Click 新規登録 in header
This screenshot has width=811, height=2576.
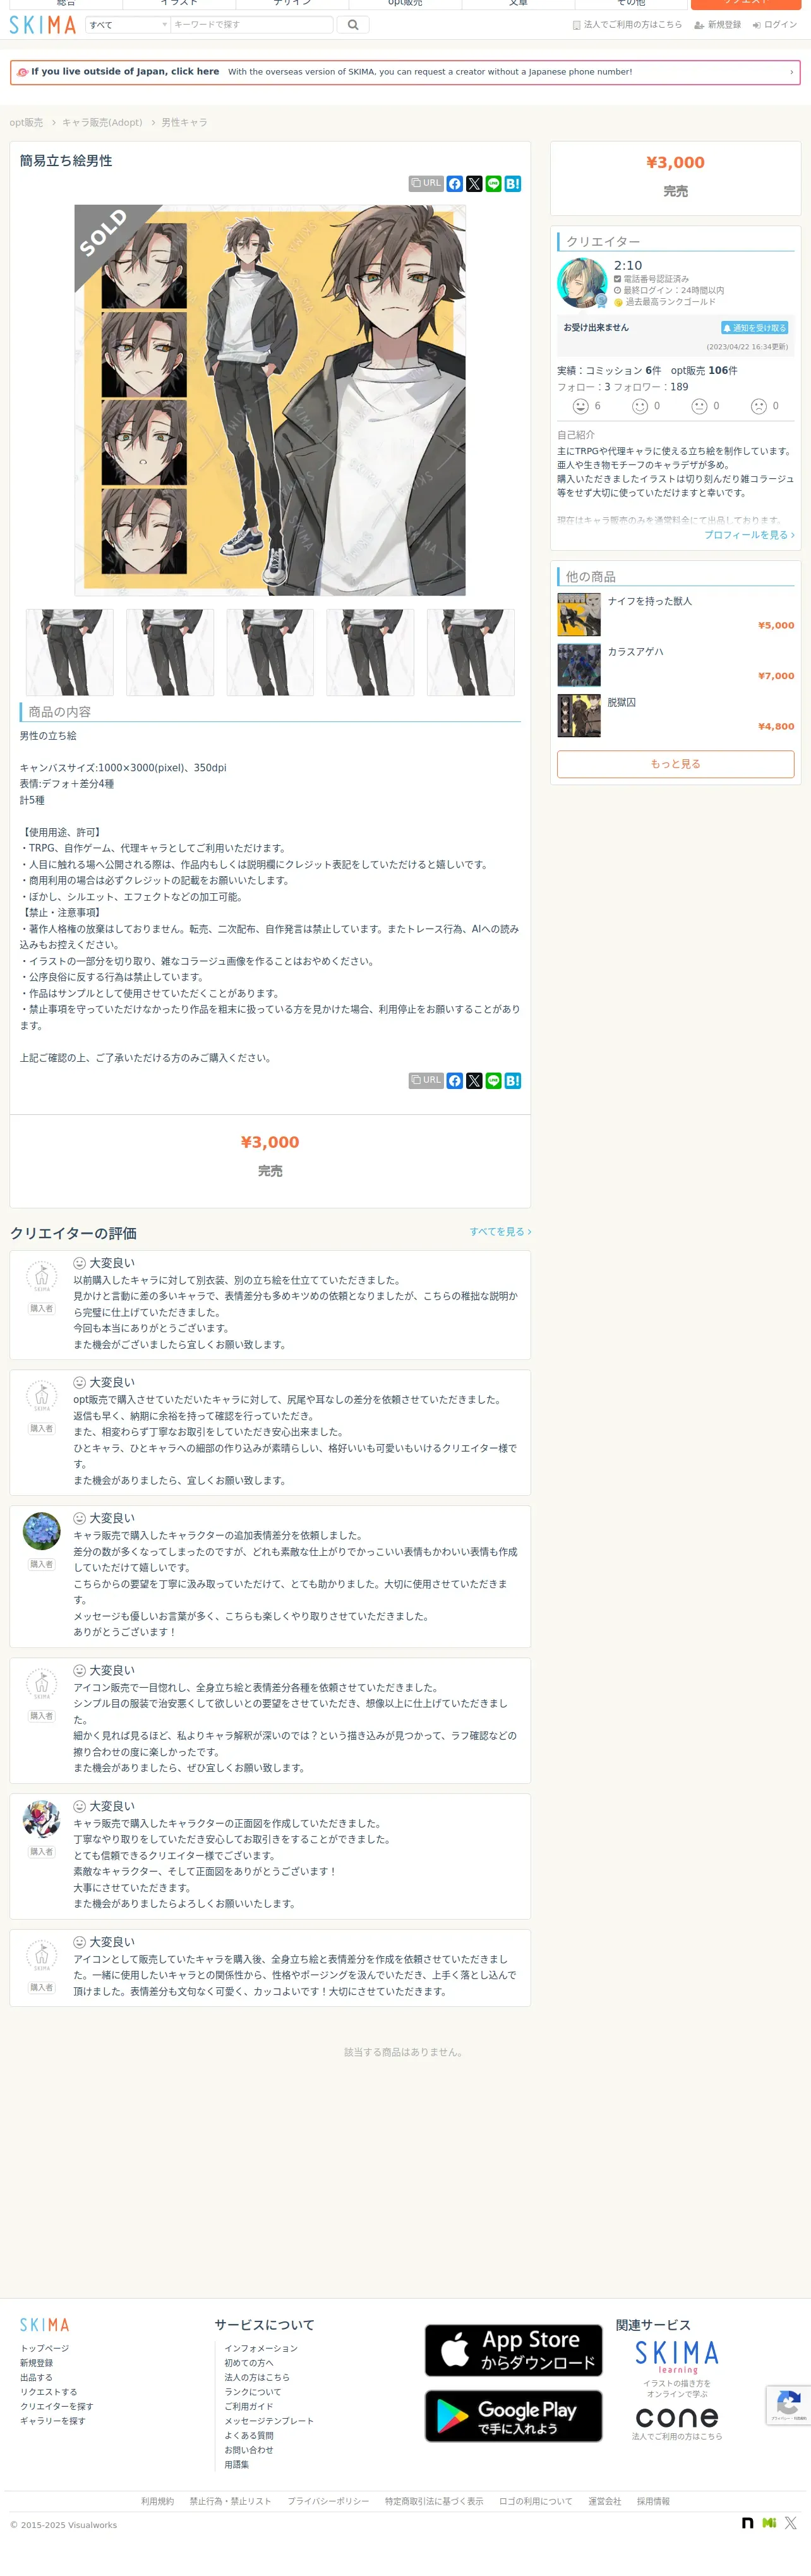pyautogui.click(x=718, y=25)
